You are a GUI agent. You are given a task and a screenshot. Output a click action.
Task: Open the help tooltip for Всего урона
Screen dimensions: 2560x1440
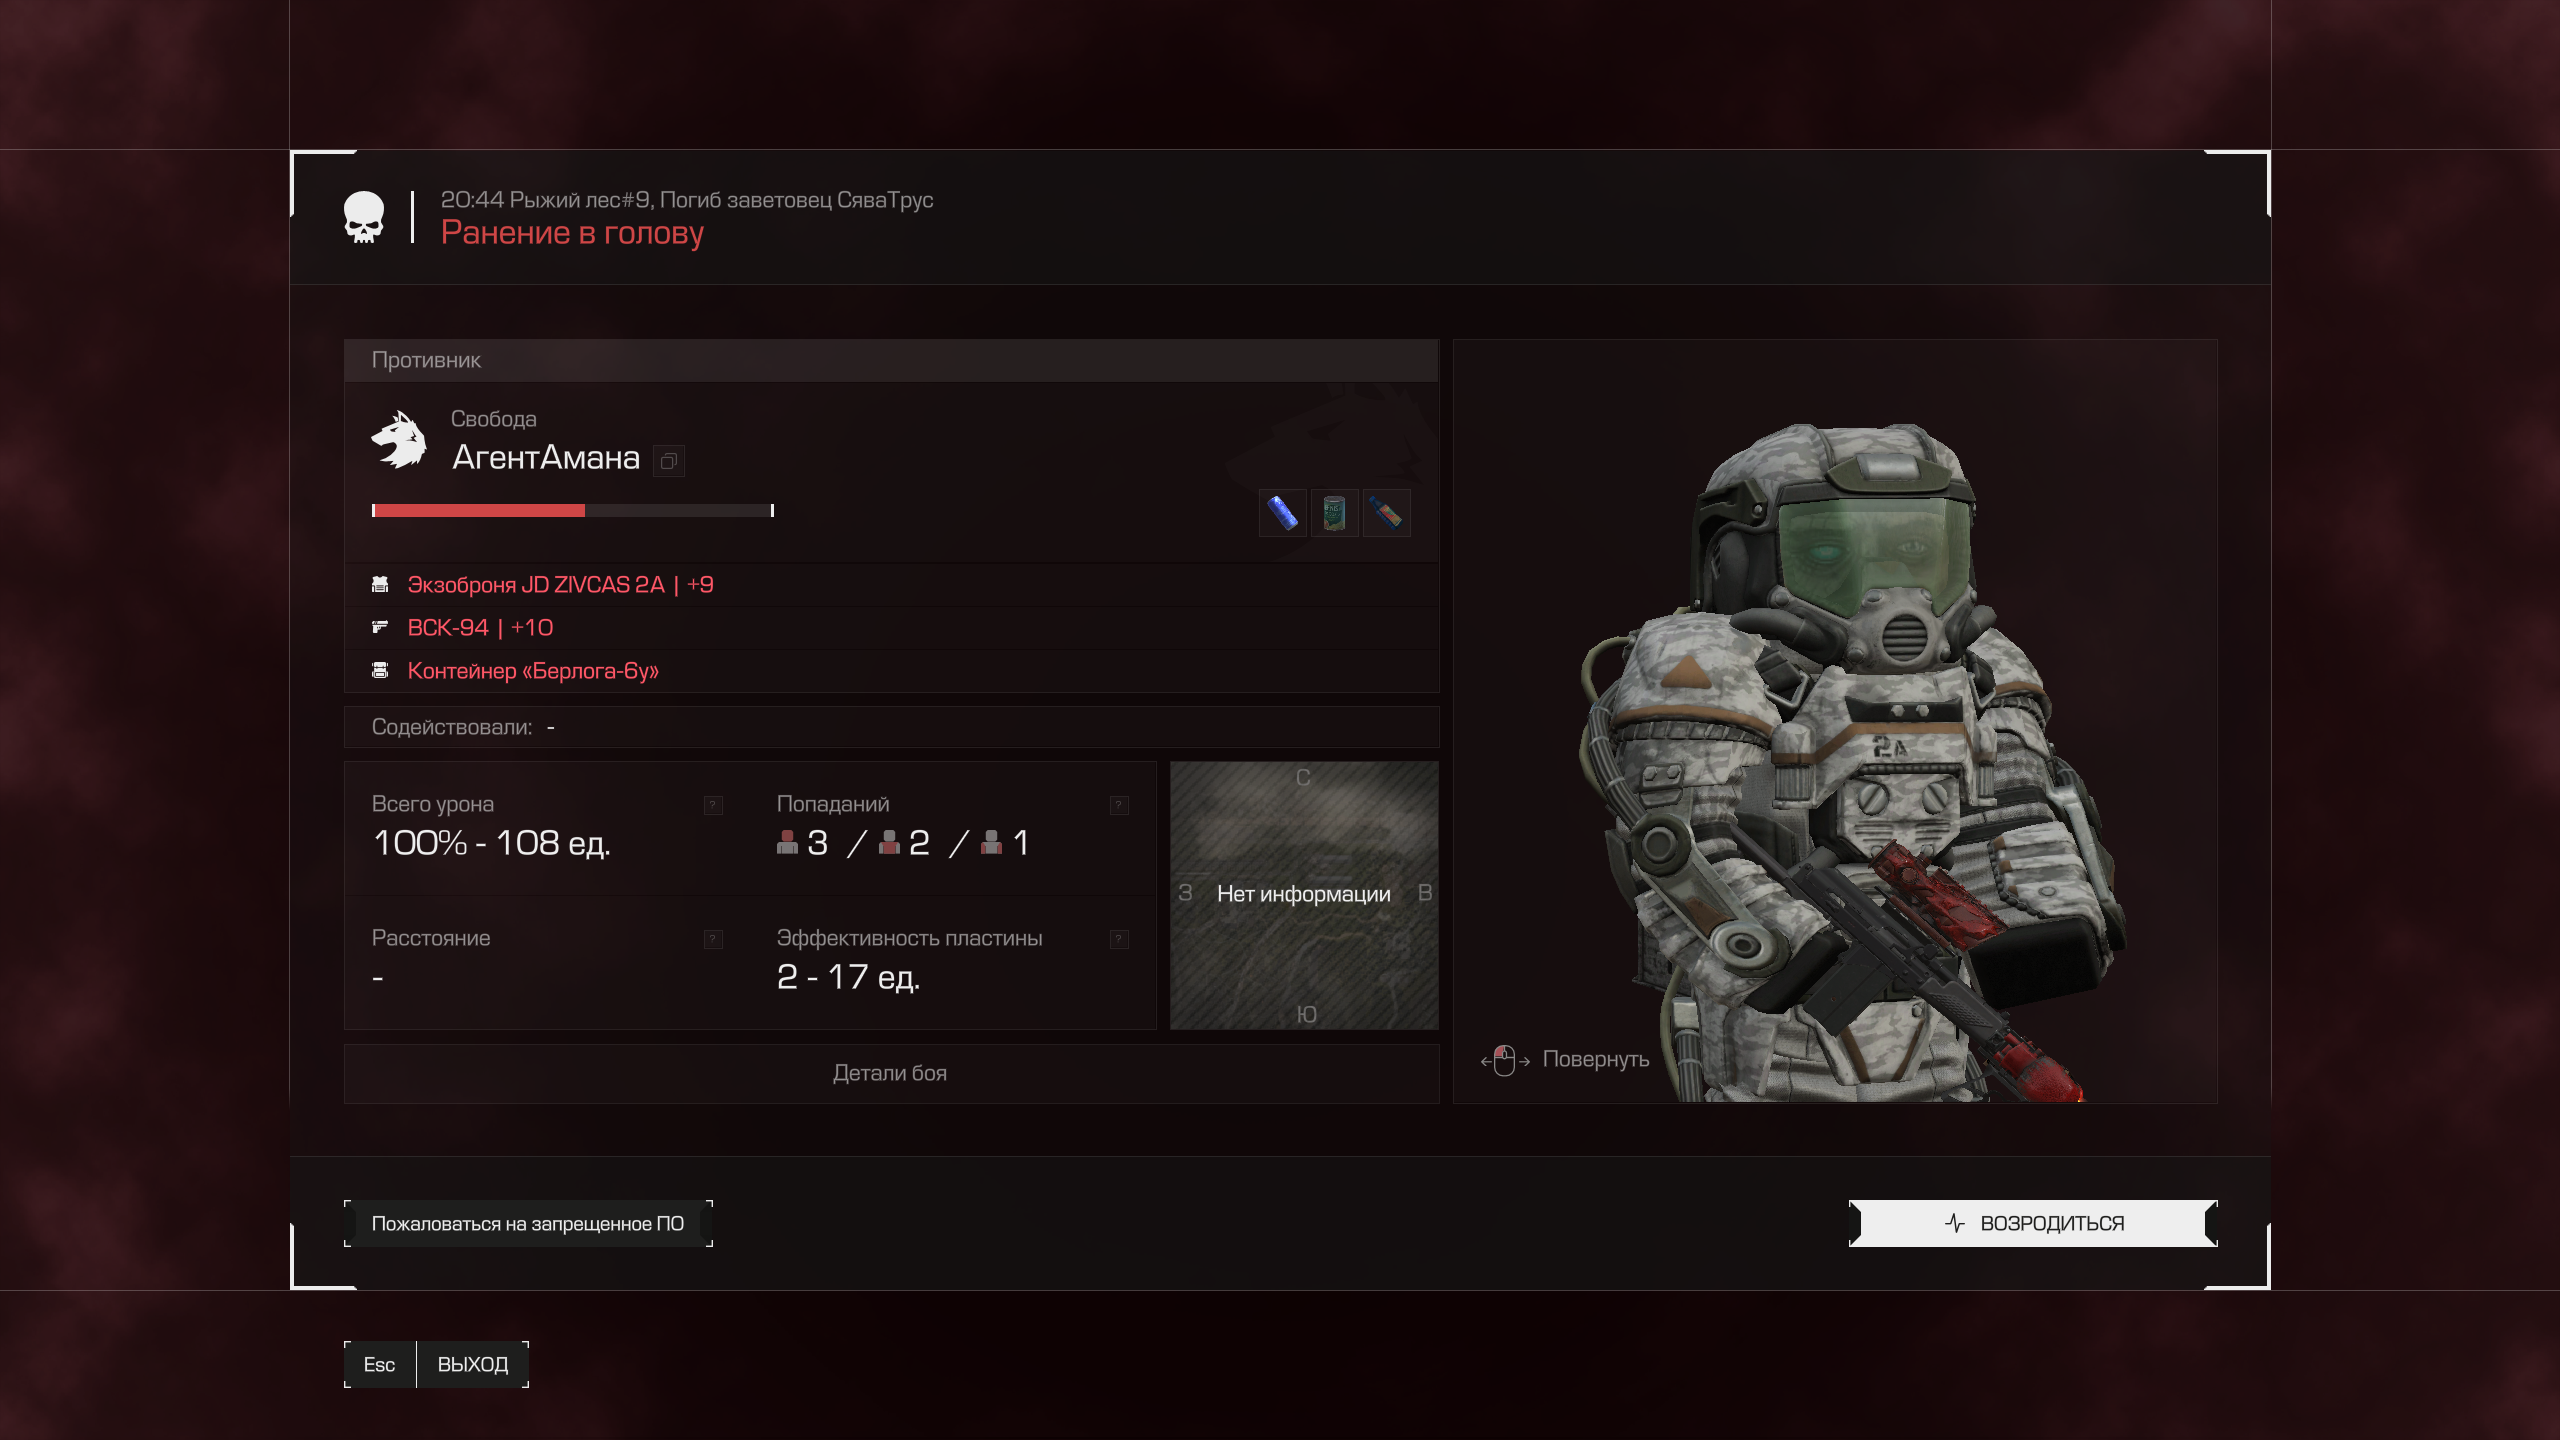point(713,805)
